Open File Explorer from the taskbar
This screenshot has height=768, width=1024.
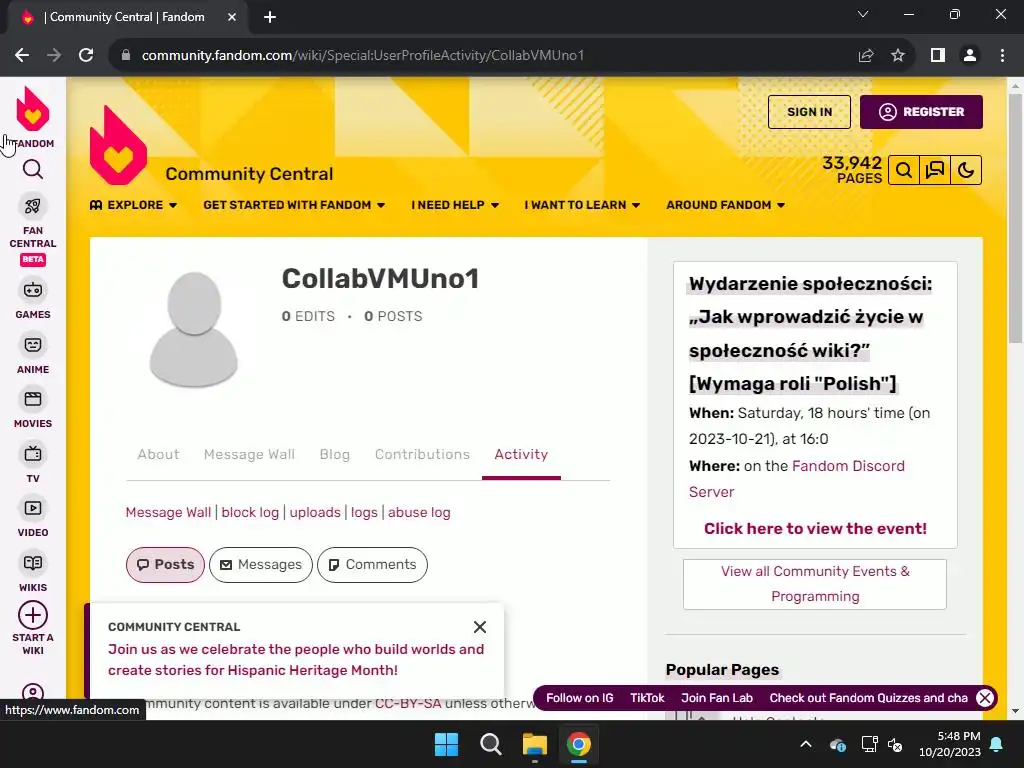click(534, 744)
